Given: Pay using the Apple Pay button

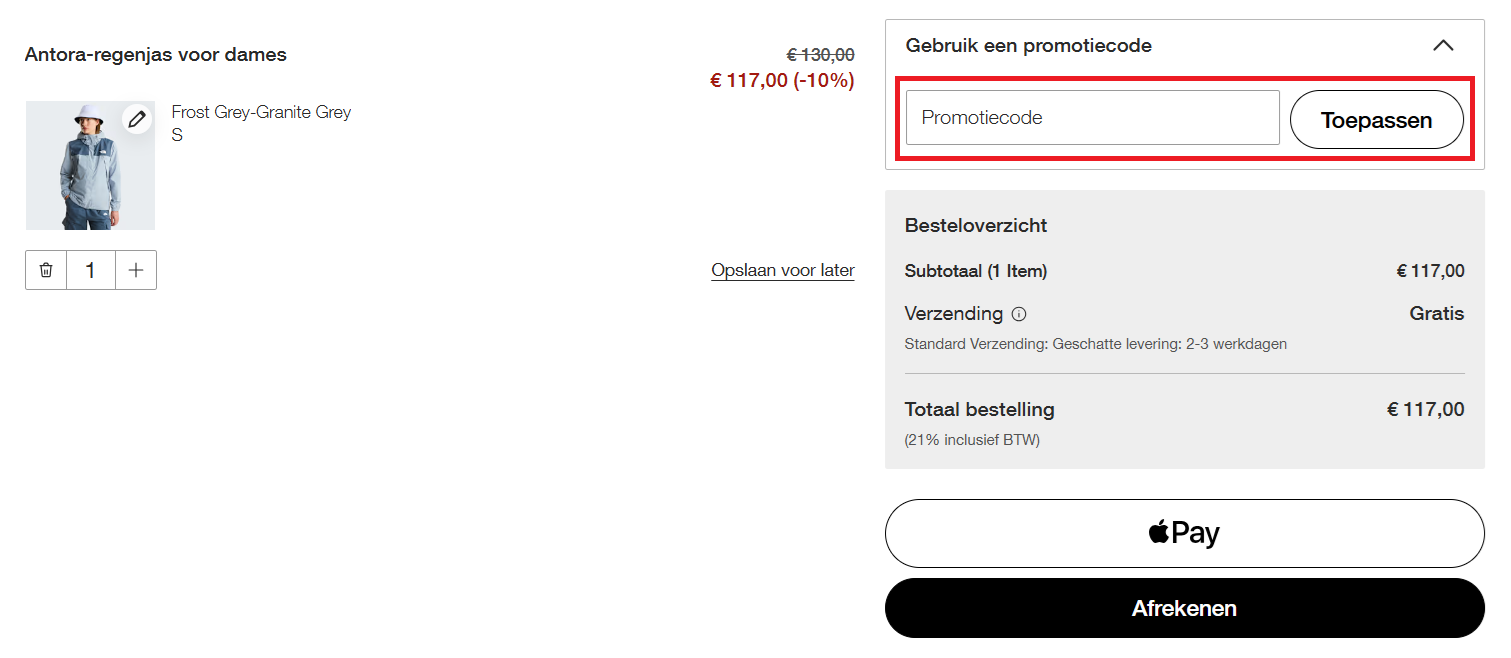Looking at the screenshot, I should [x=1184, y=533].
